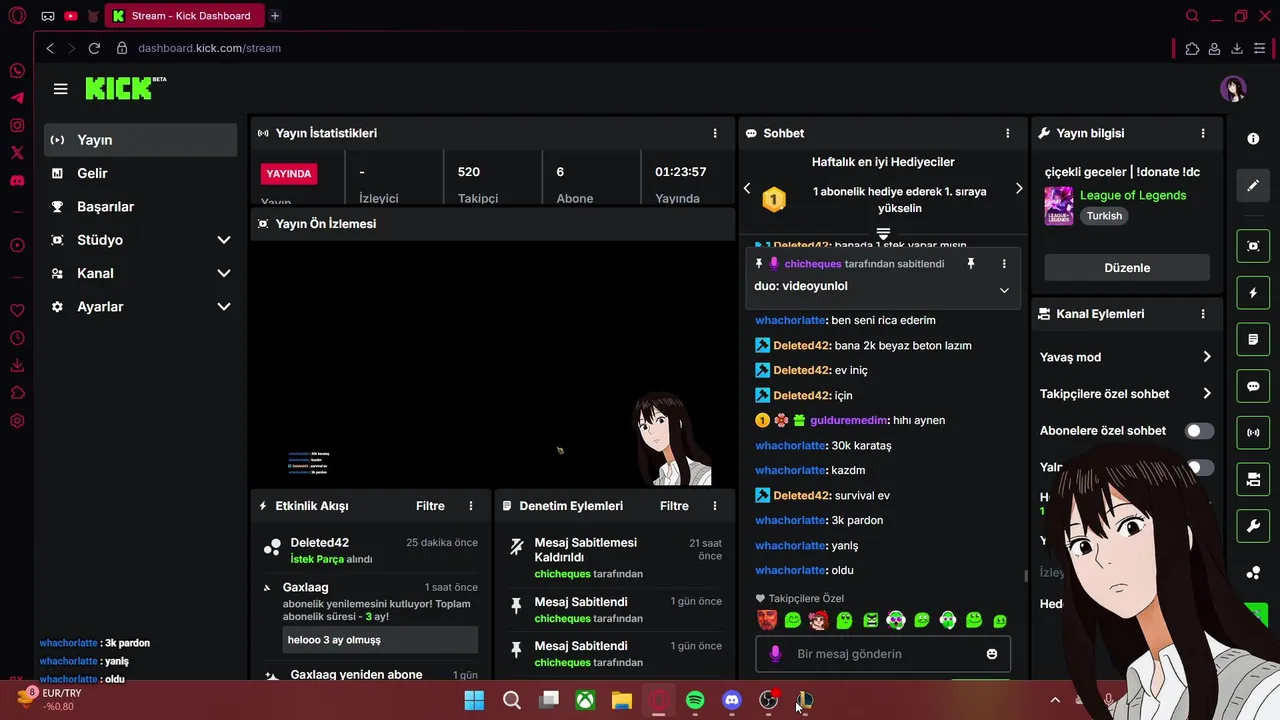Image resolution: width=1280 pixels, height=720 pixels.
Task: Open Yayın İstatistikleri three-dot menu
Action: click(715, 133)
